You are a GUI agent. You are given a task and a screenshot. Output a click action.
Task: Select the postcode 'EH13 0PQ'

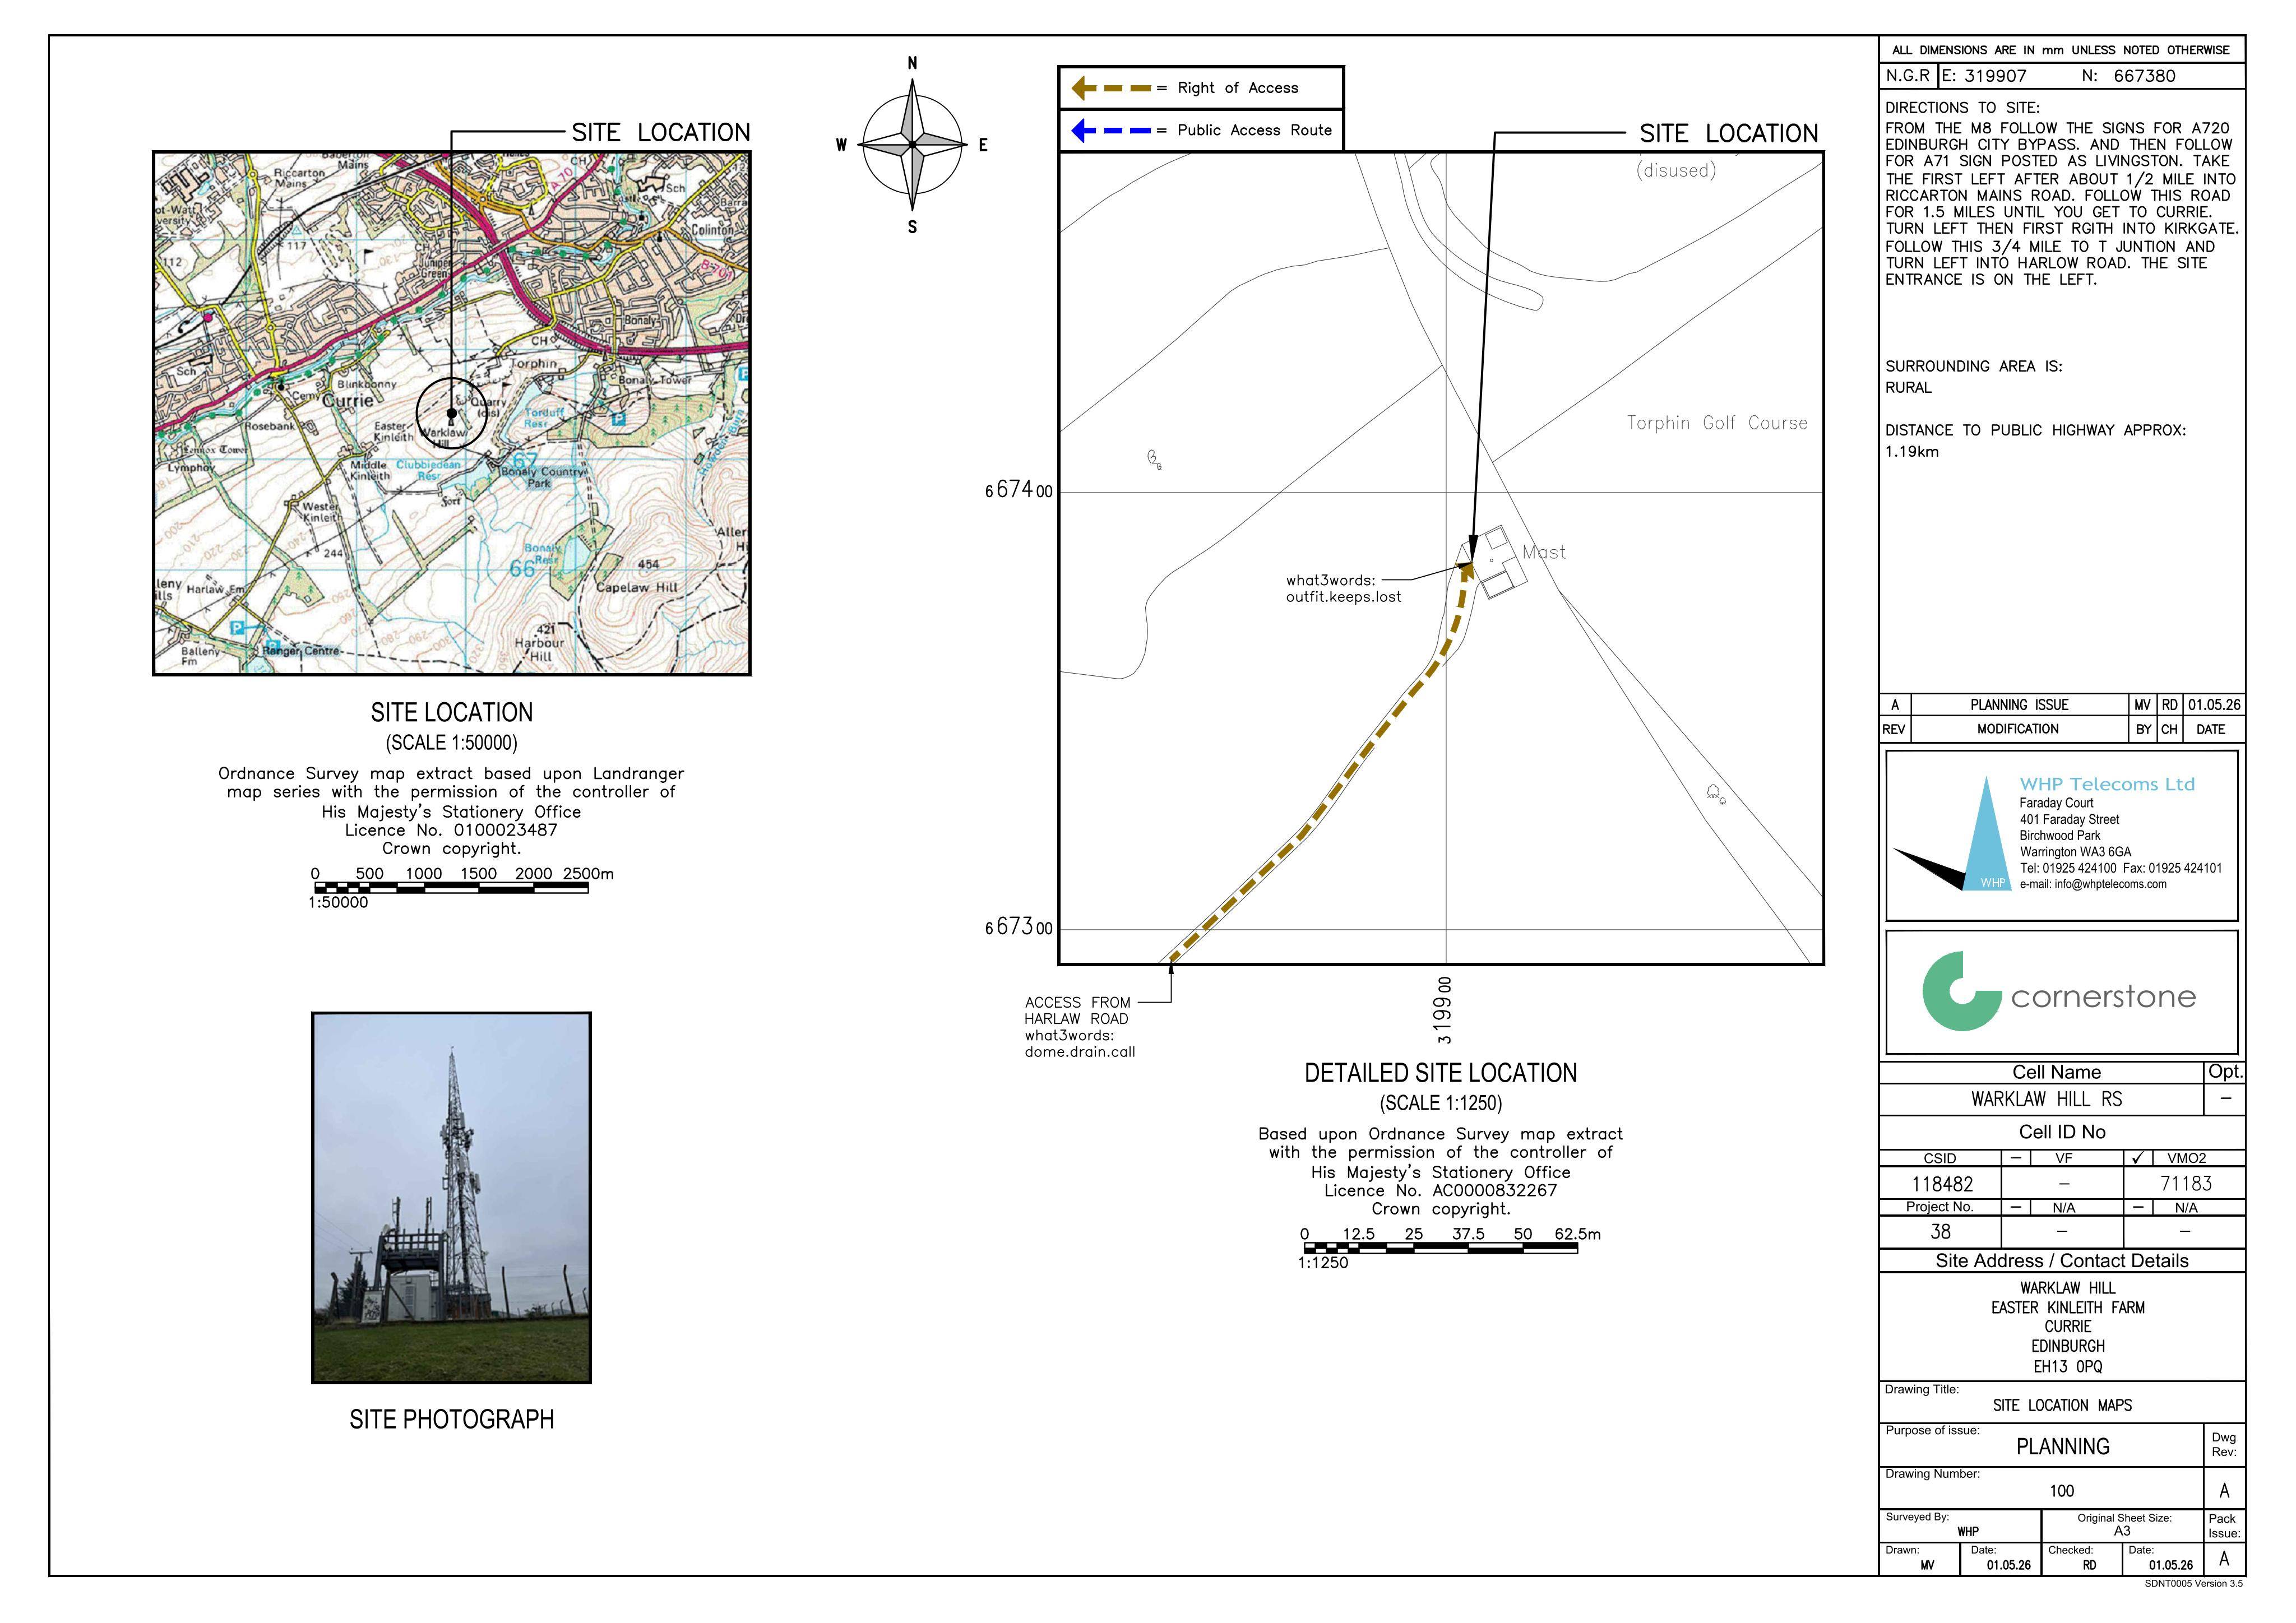tap(2067, 1367)
